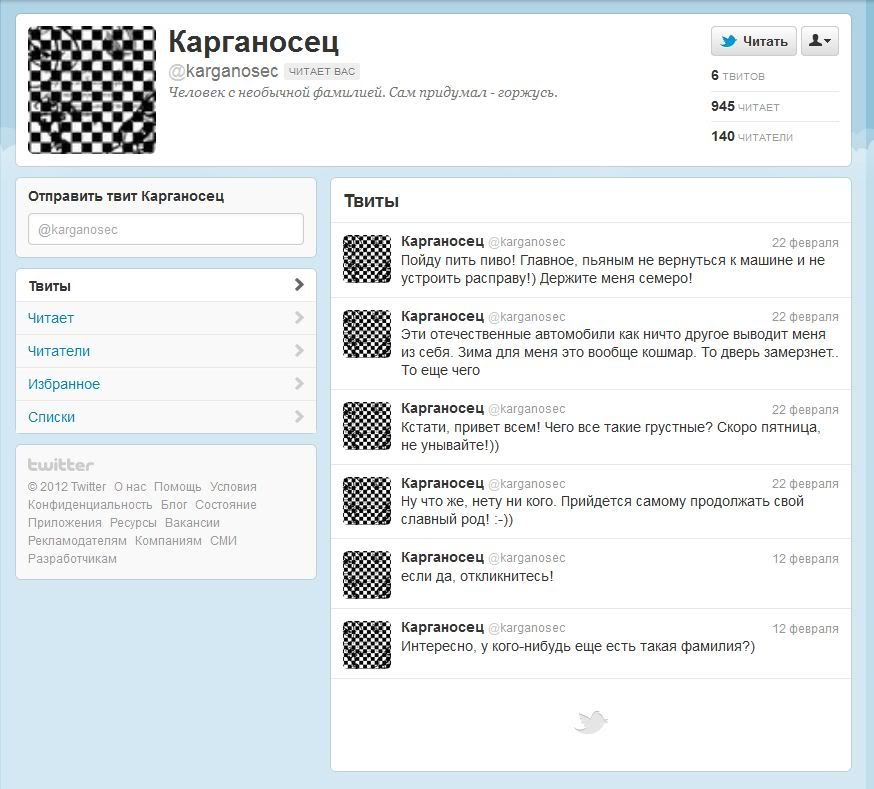Click the chevron in the Читатели row
874x789 pixels.
point(299,350)
